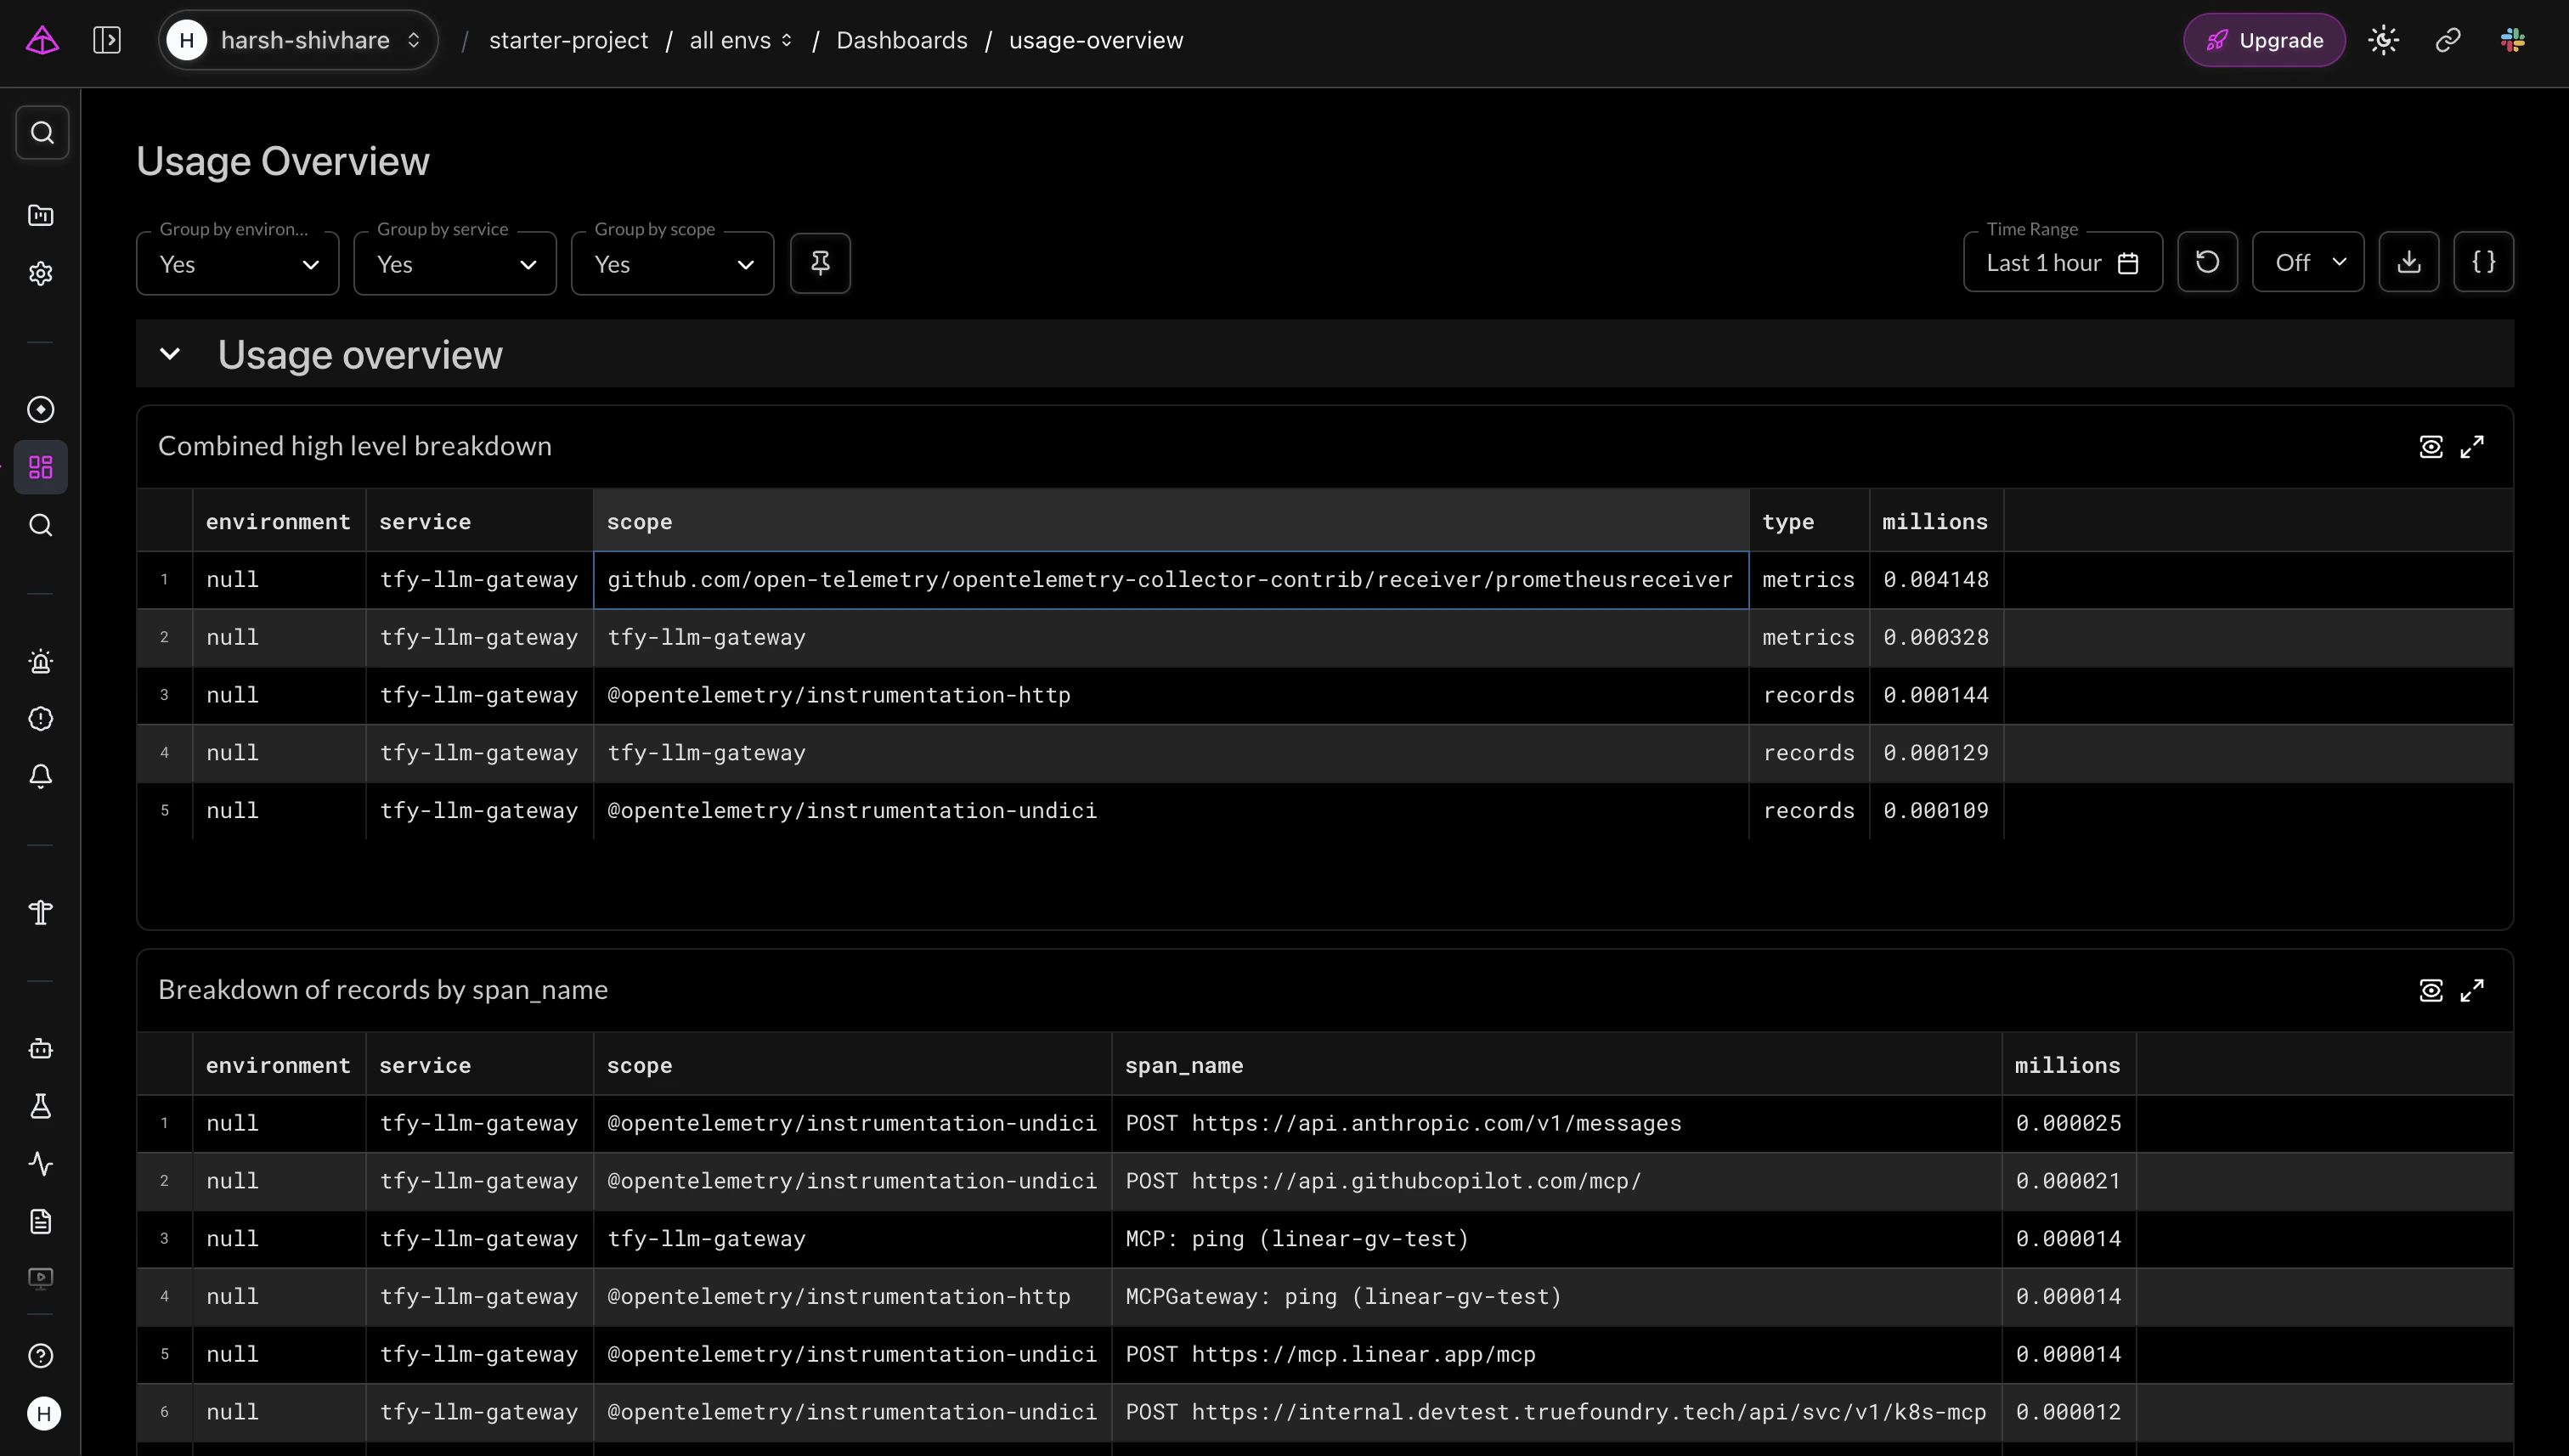Open the flask sidebar icon
This screenshot has height=1456, width=2569.
41,1106
